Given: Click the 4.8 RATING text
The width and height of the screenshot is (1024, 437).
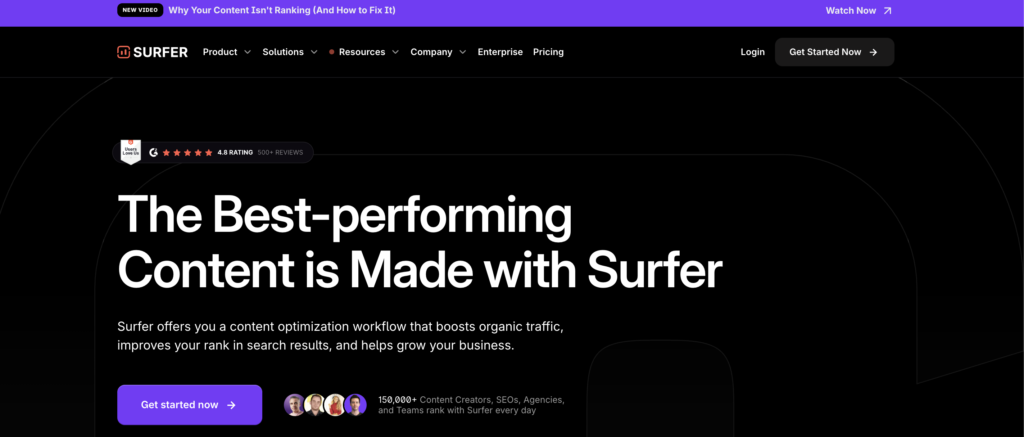Looking at the screenshot, I should (235, 152).
